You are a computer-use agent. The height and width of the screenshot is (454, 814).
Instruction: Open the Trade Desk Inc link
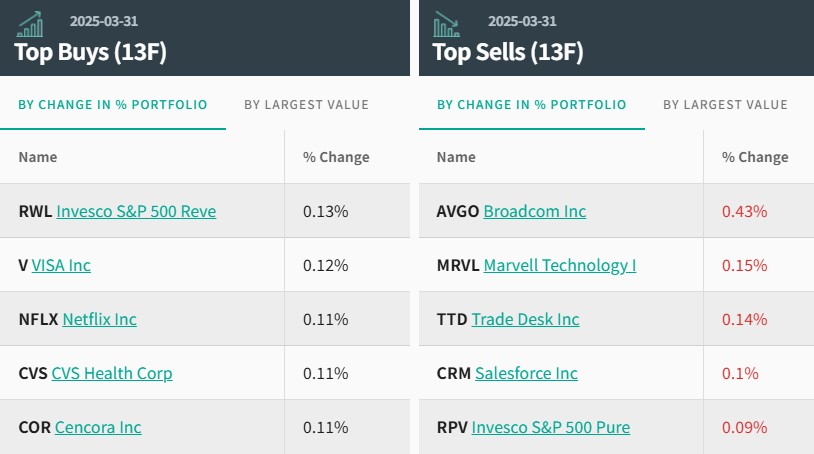[x=525, y=319]
